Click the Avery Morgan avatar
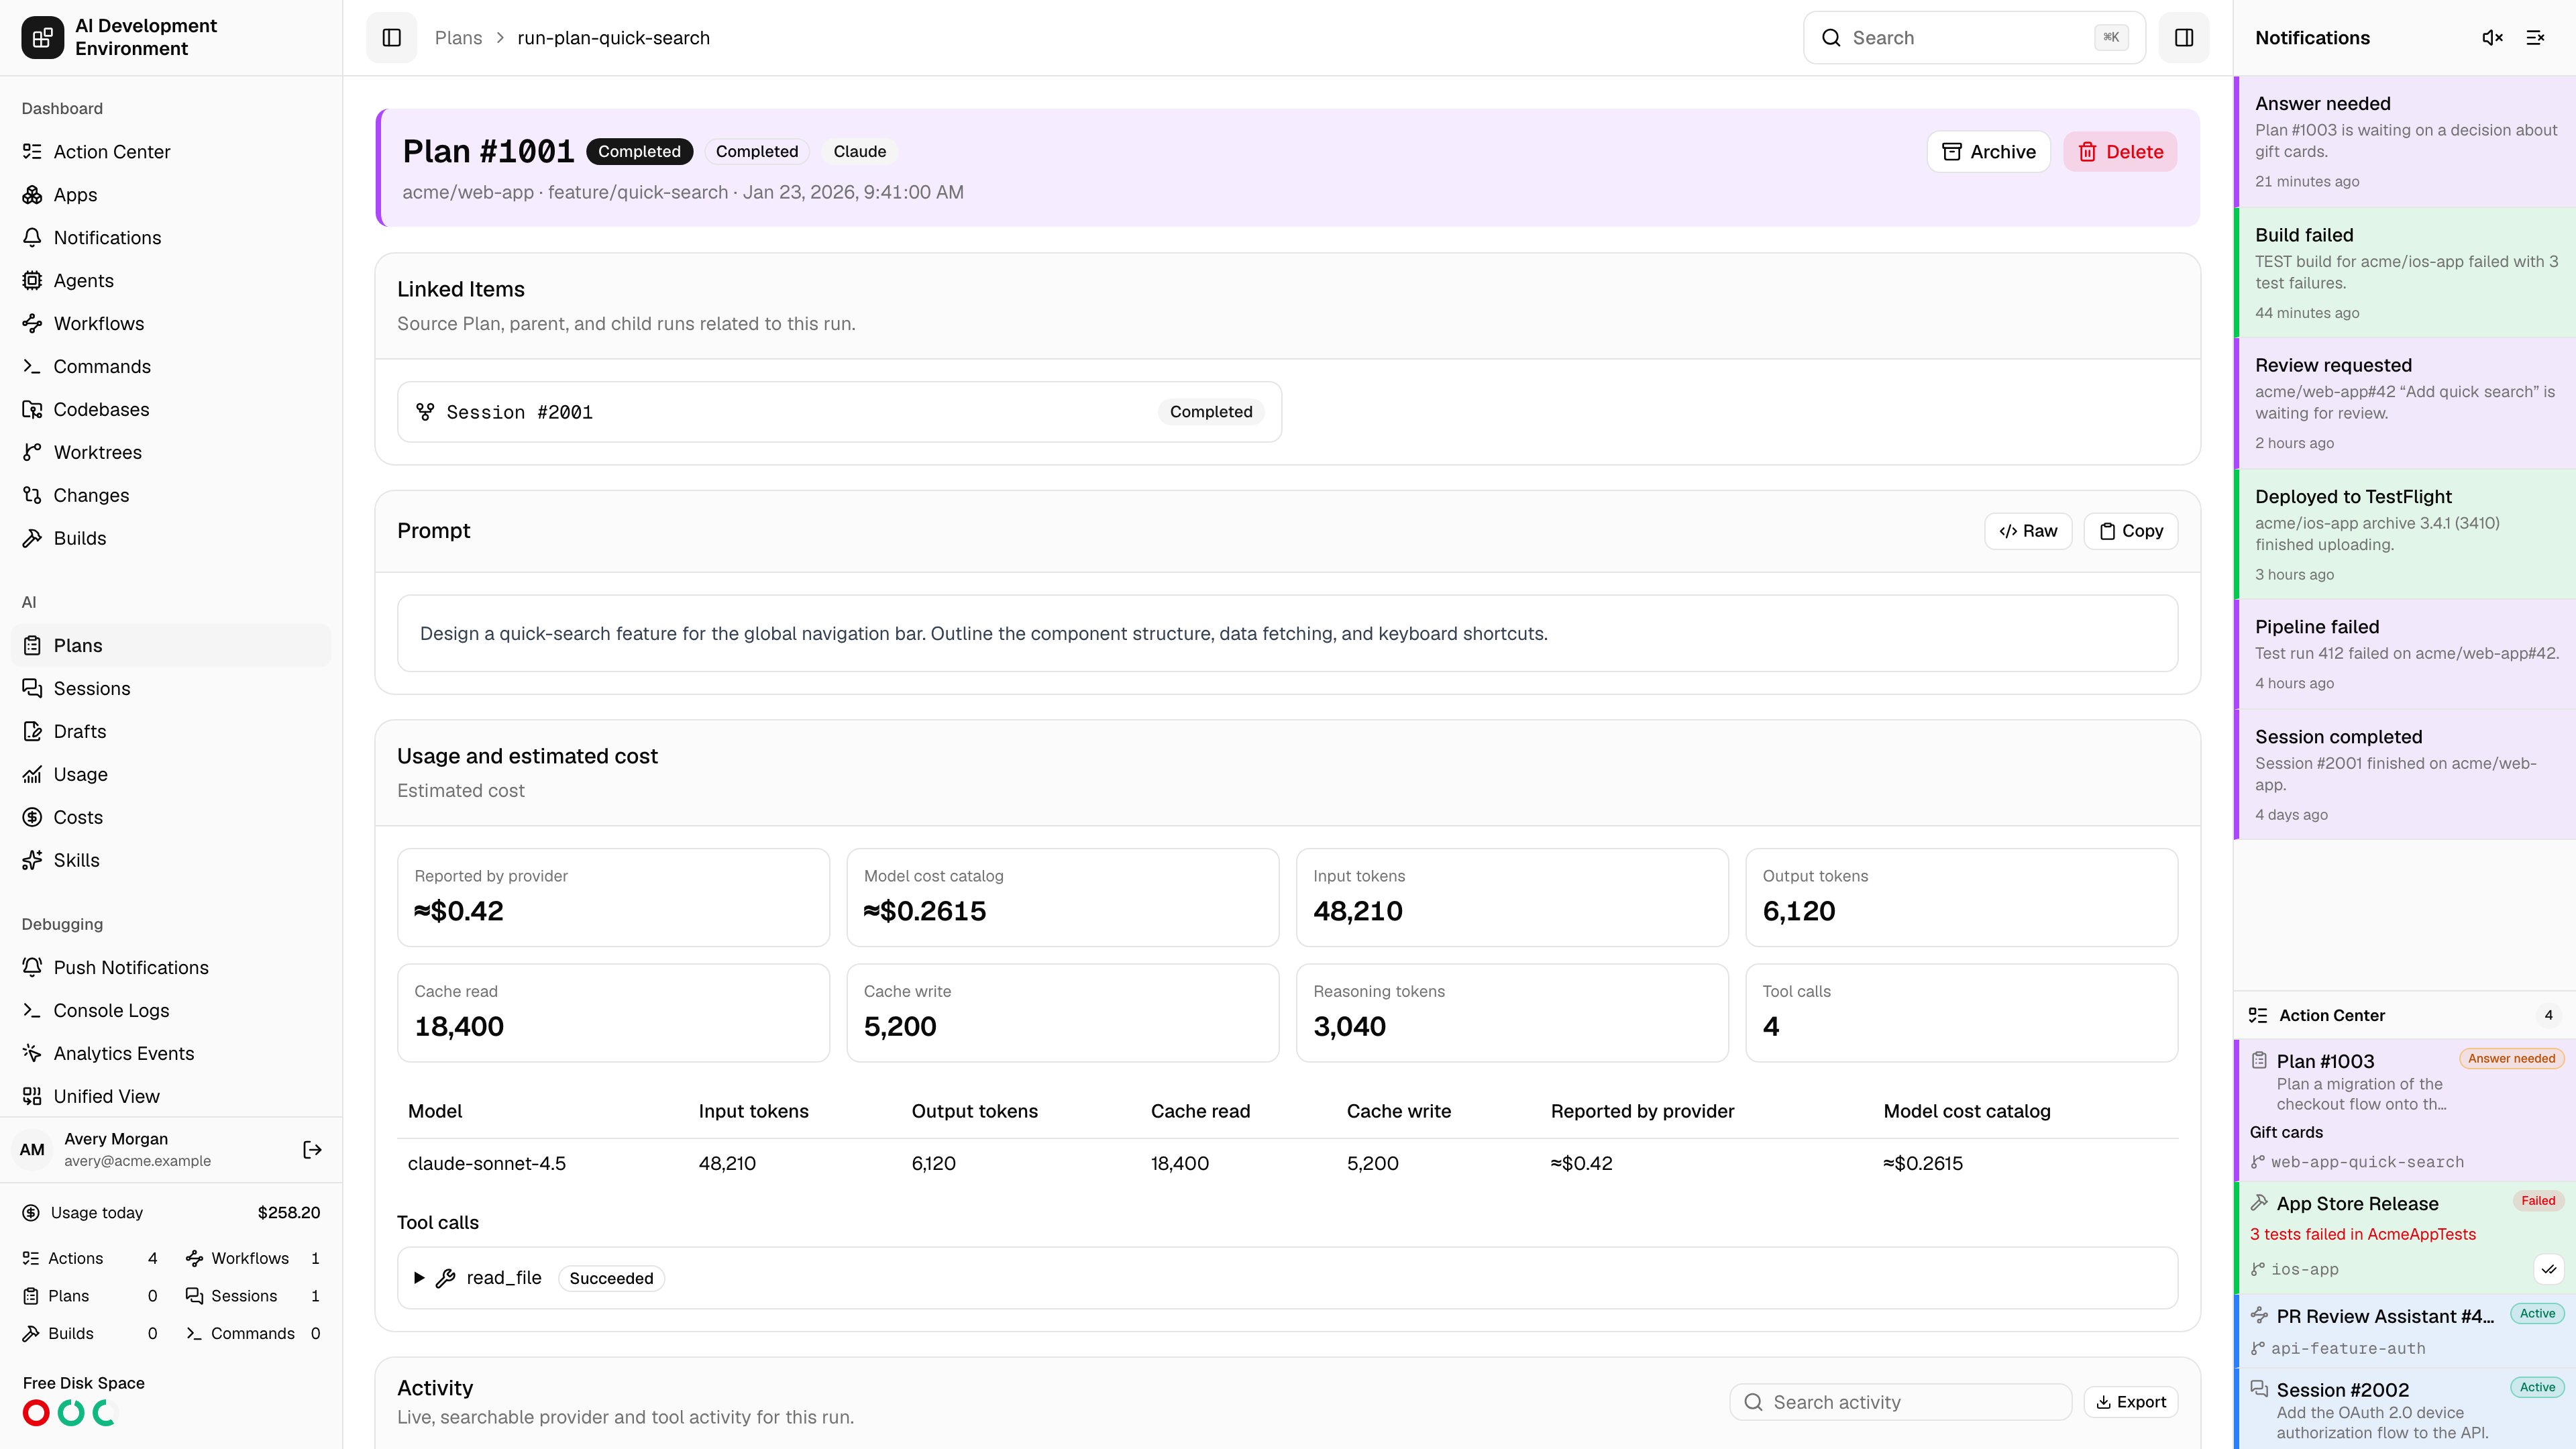 [x=32, y=1150]
